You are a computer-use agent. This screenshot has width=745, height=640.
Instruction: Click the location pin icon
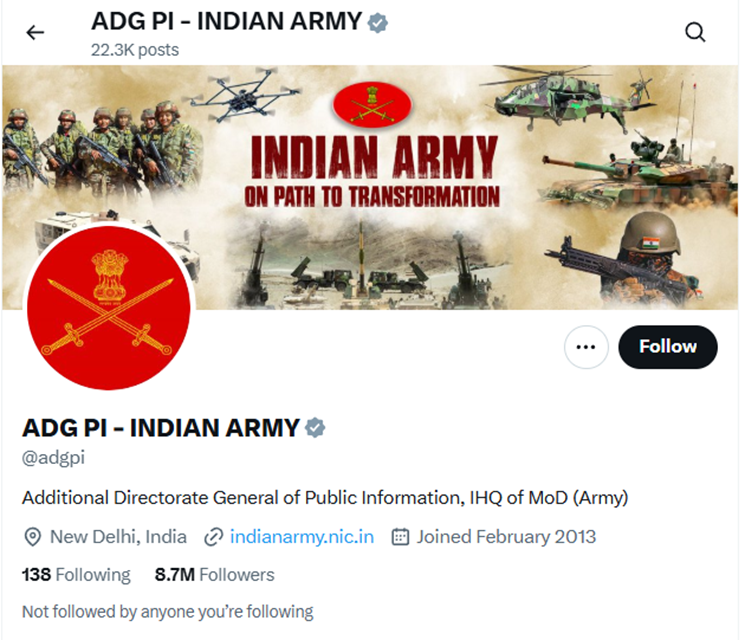tap(32, 537)
